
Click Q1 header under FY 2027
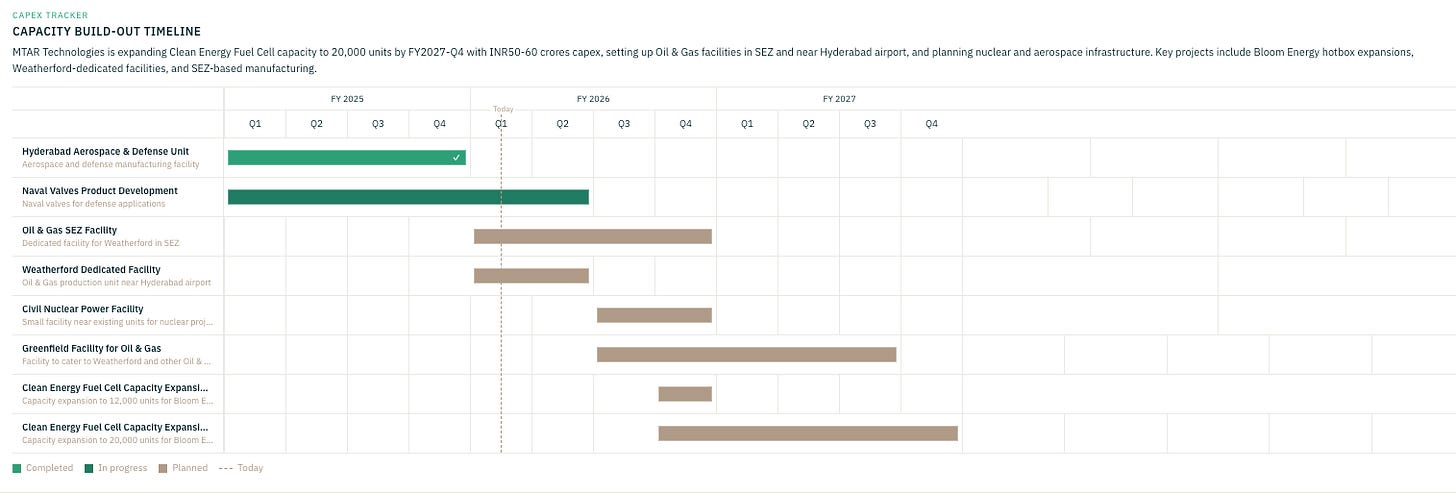tap(747, 124)
